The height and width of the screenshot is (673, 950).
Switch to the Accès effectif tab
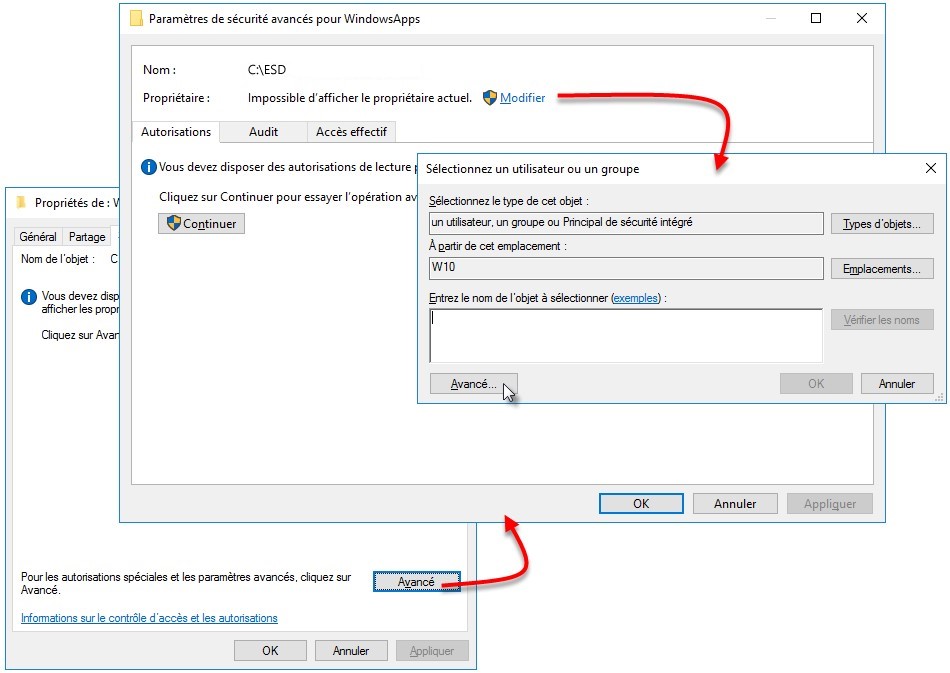(x=351, y=131)
